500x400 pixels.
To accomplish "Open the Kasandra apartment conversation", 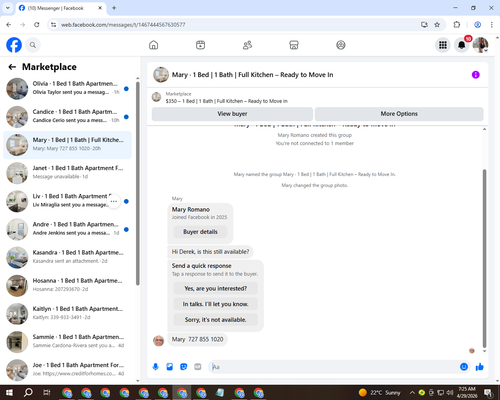I will 67,258.
